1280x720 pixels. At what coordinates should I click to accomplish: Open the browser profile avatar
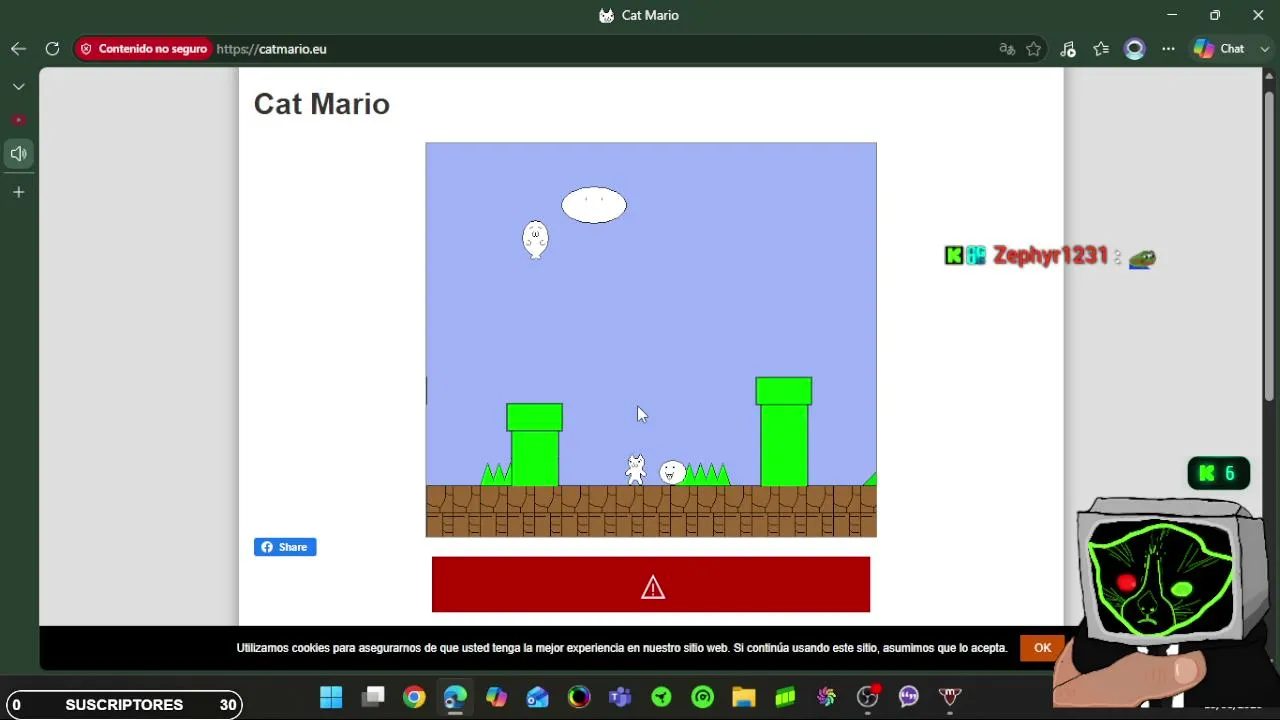(x=1134, y=49)
